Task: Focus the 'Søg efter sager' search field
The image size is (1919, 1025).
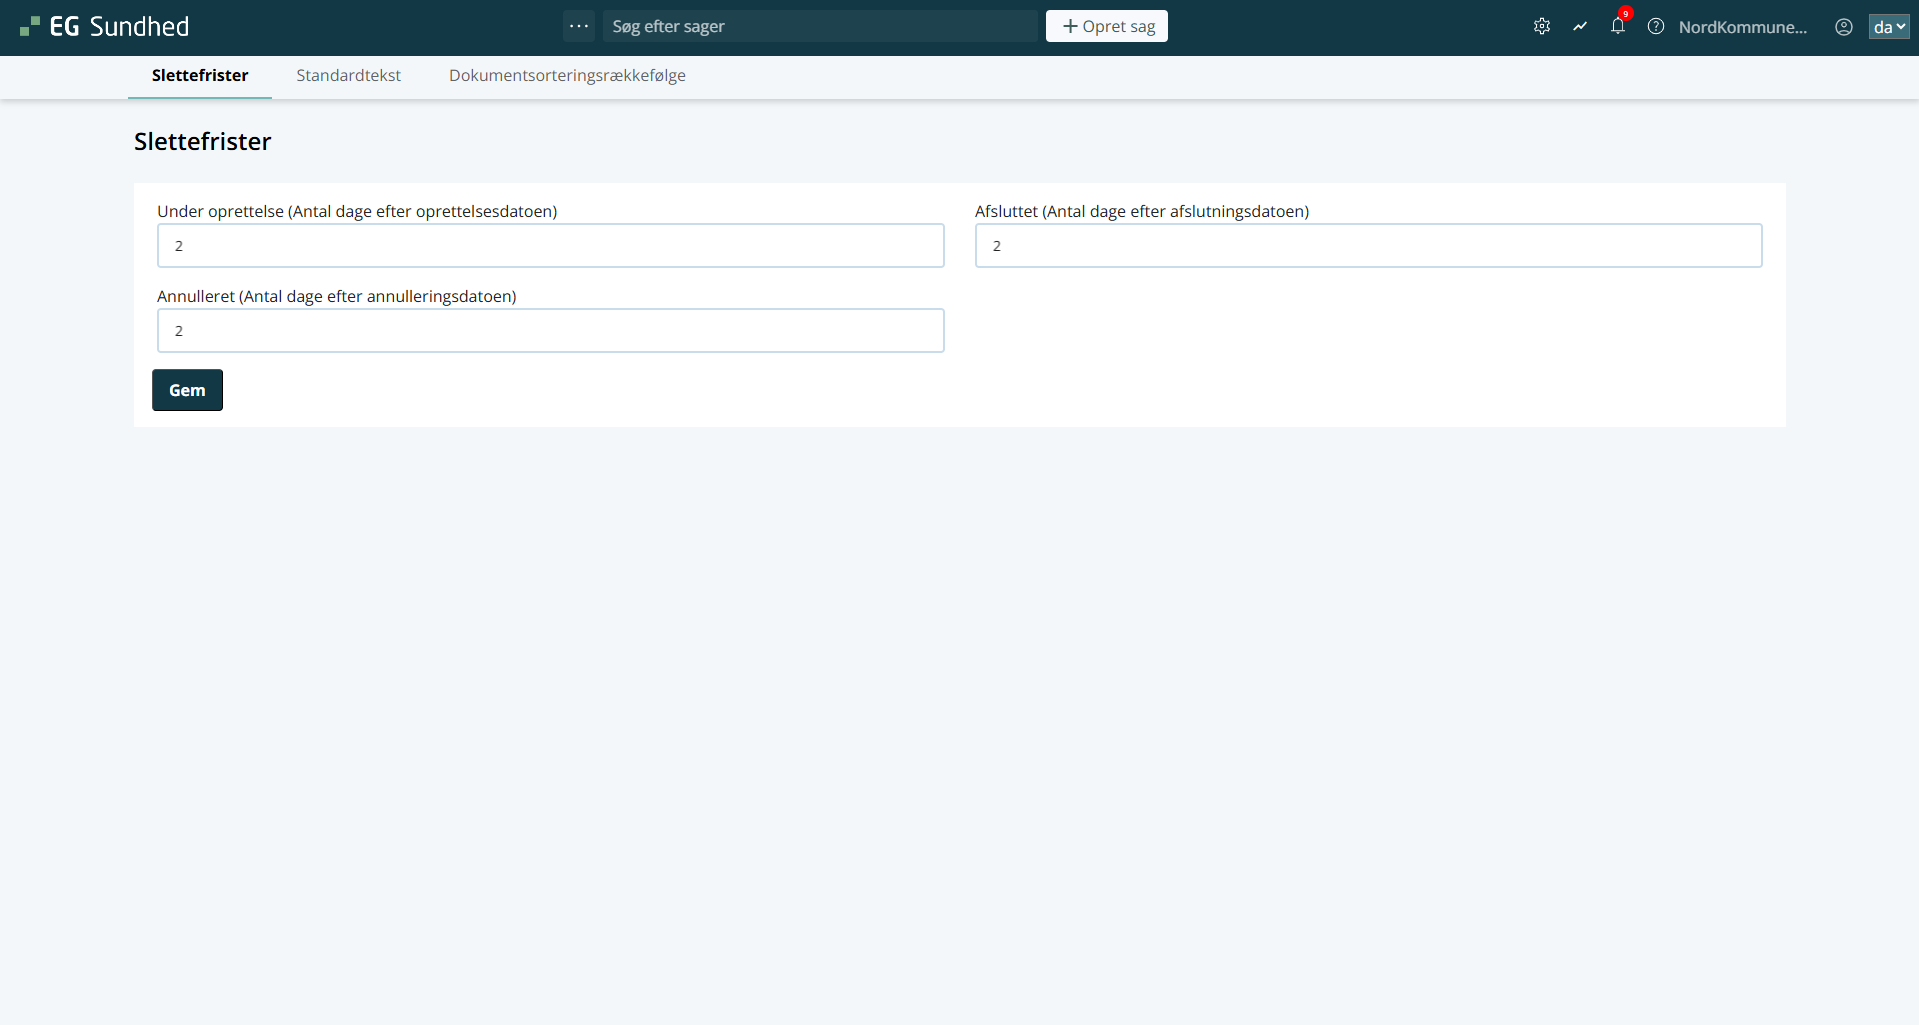Action: click(x=820, y=26)
